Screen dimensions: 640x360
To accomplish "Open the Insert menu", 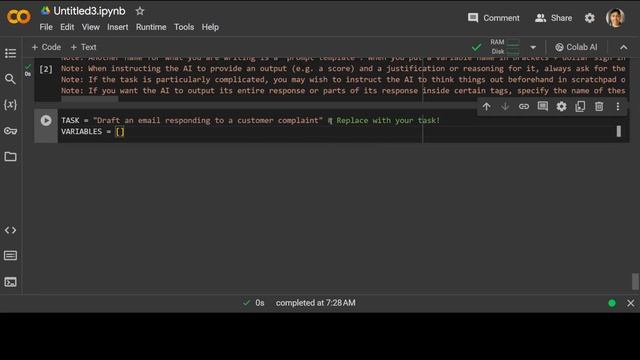I will coord(118,27).
